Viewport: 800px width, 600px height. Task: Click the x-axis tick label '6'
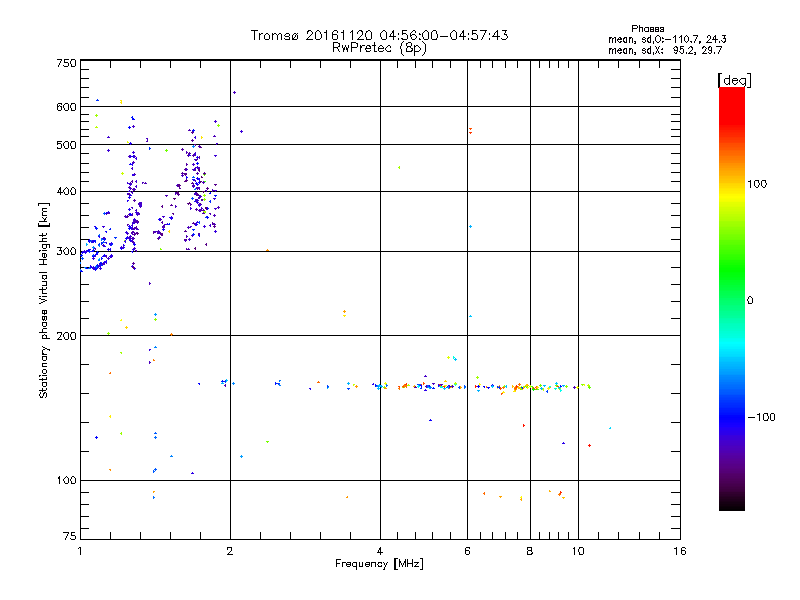pyautogui.click(x=467, y=551)
